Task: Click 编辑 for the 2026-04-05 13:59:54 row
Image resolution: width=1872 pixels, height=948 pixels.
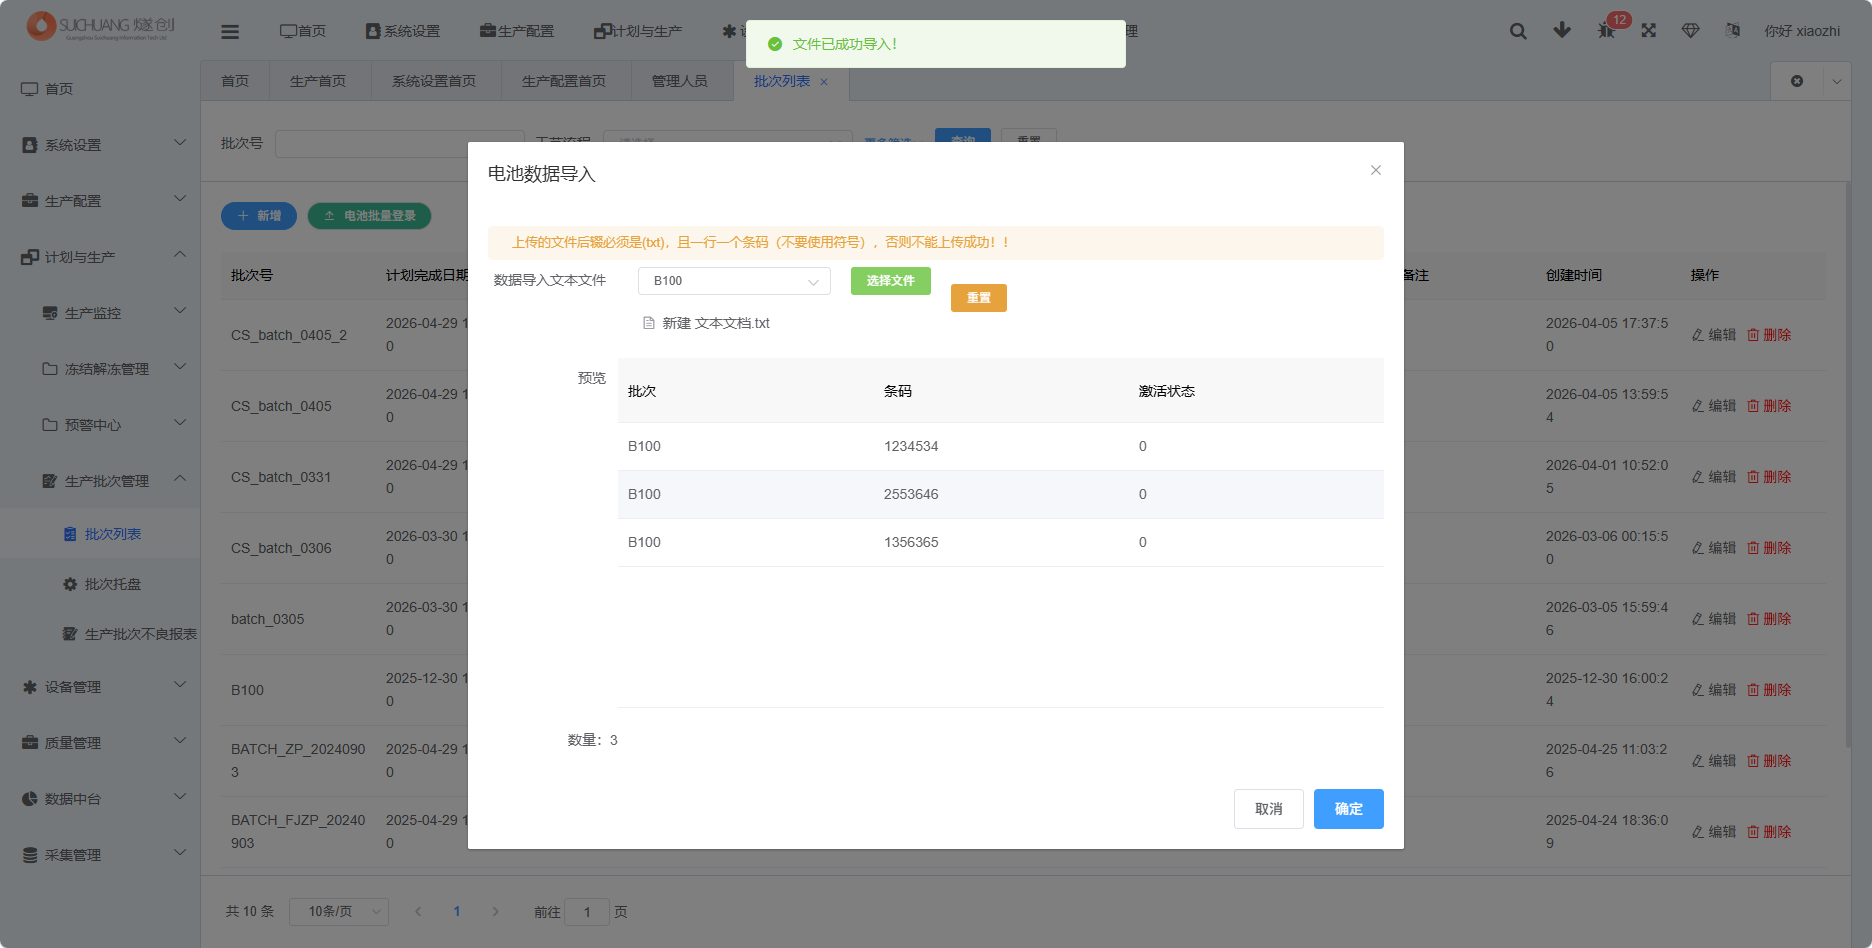Action: (x=1714, y=406)
